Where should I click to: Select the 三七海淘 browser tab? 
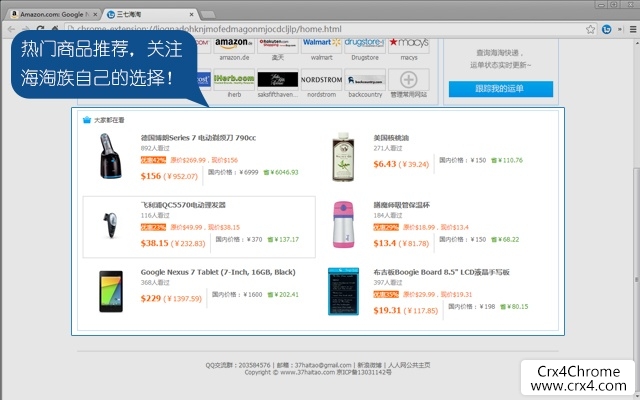(x=149, y=14)
